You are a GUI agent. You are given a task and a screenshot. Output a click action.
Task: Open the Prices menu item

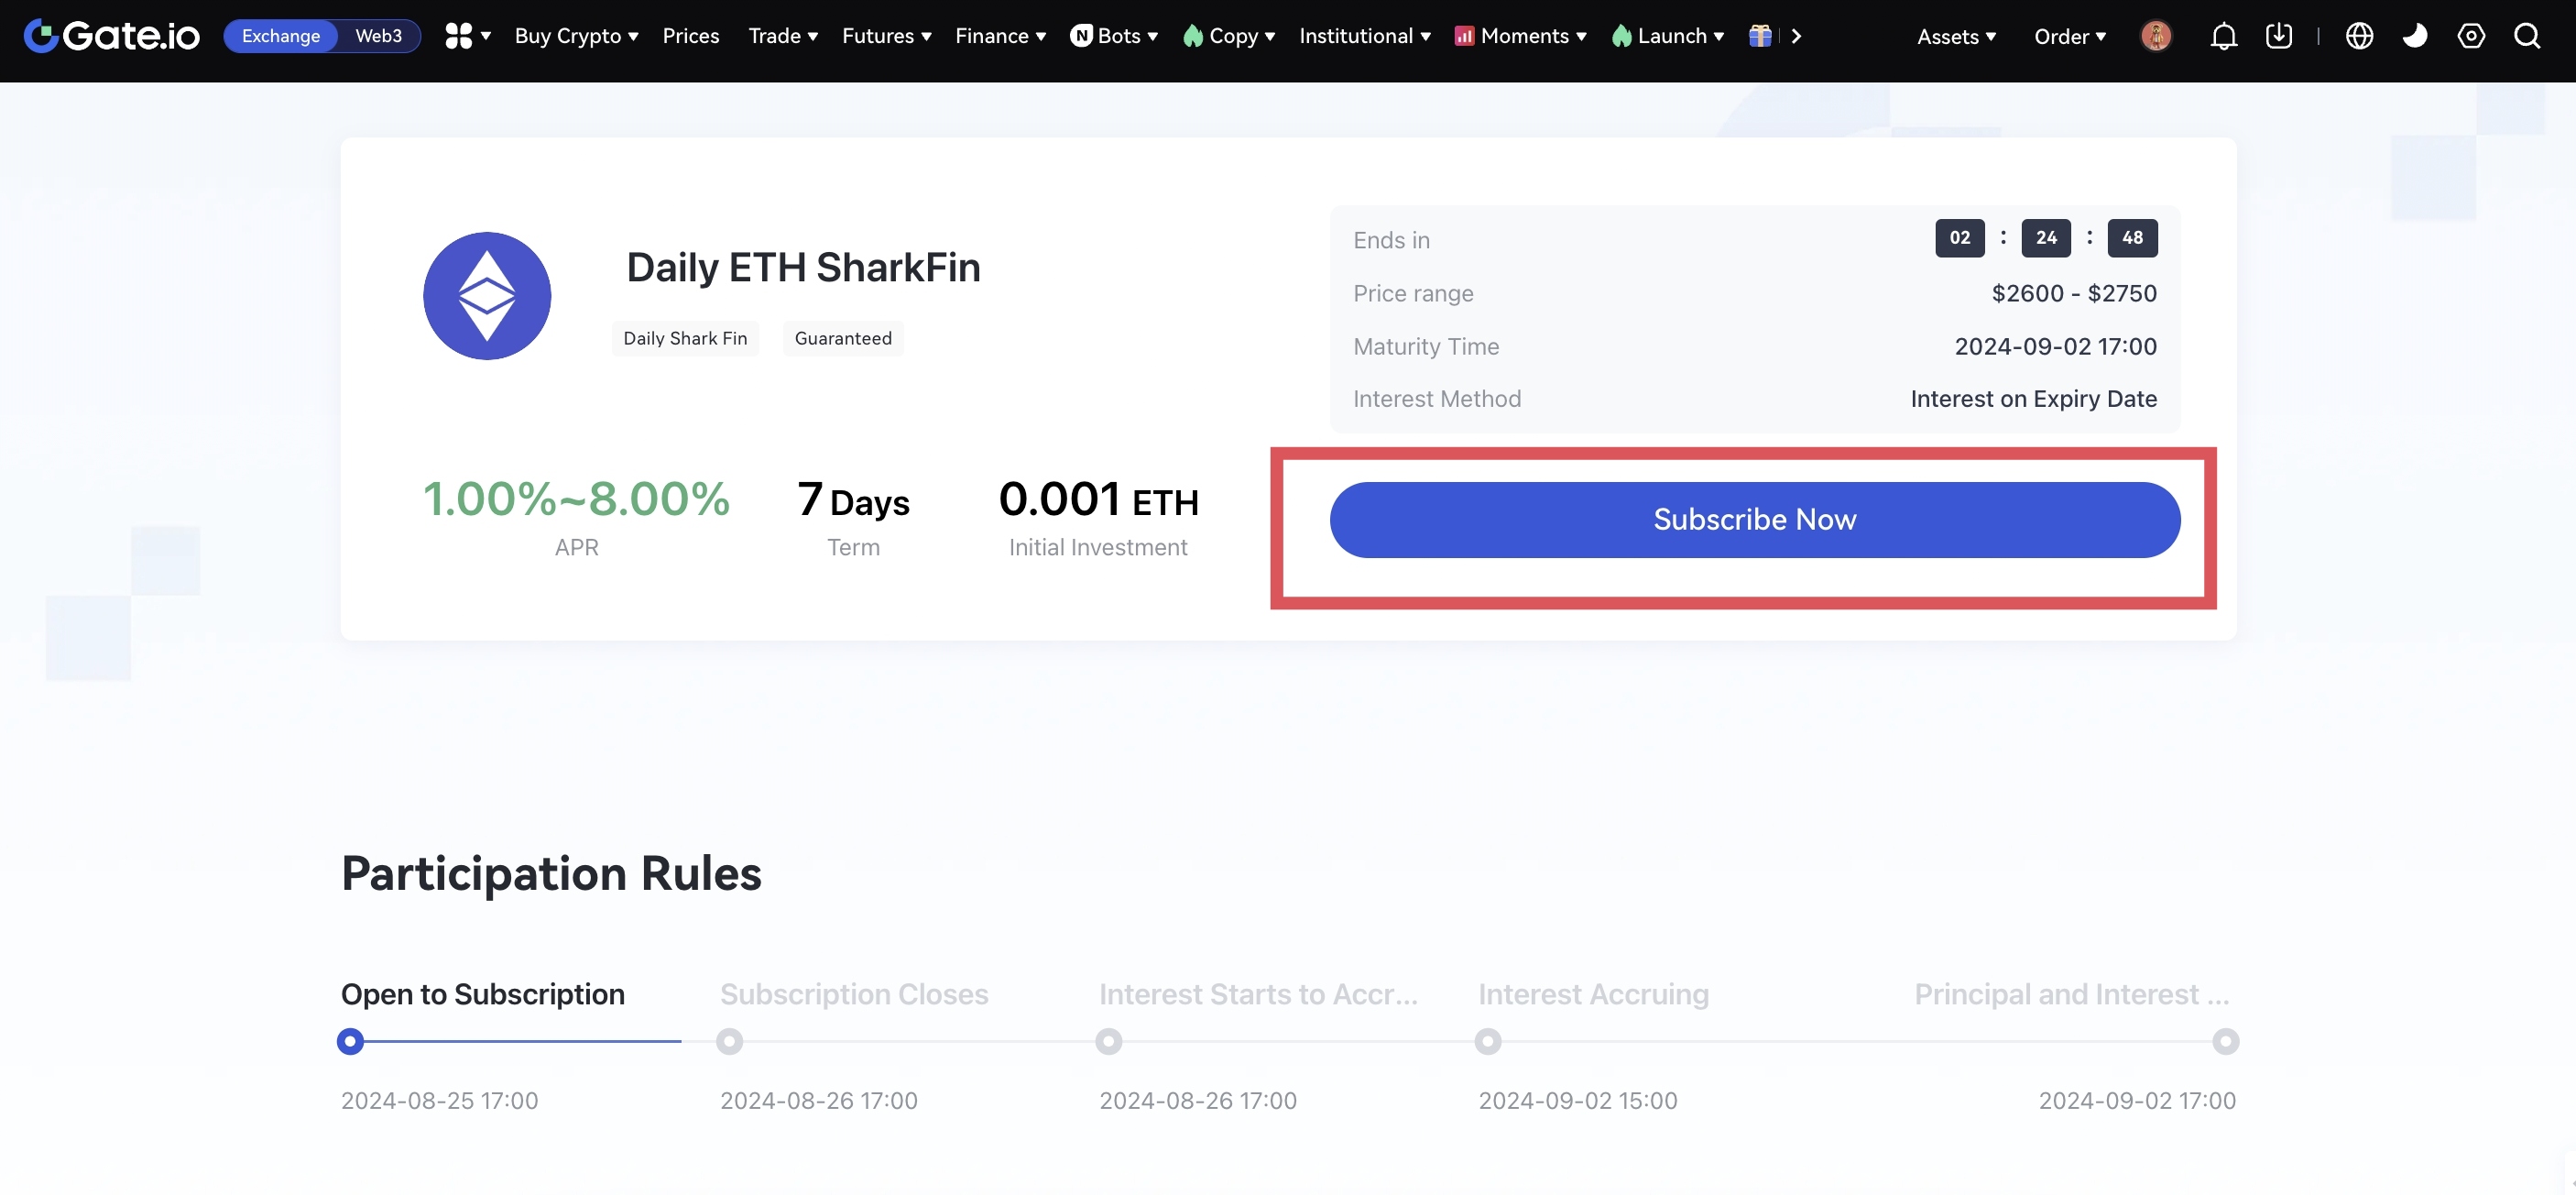(691, 36)
